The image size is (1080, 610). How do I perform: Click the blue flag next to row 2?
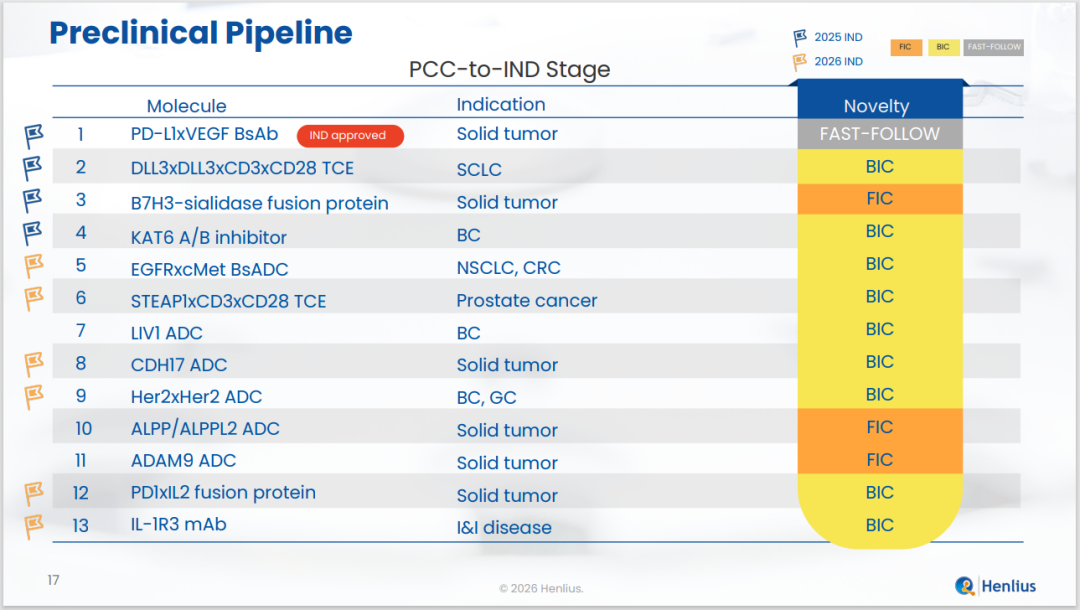34,169
